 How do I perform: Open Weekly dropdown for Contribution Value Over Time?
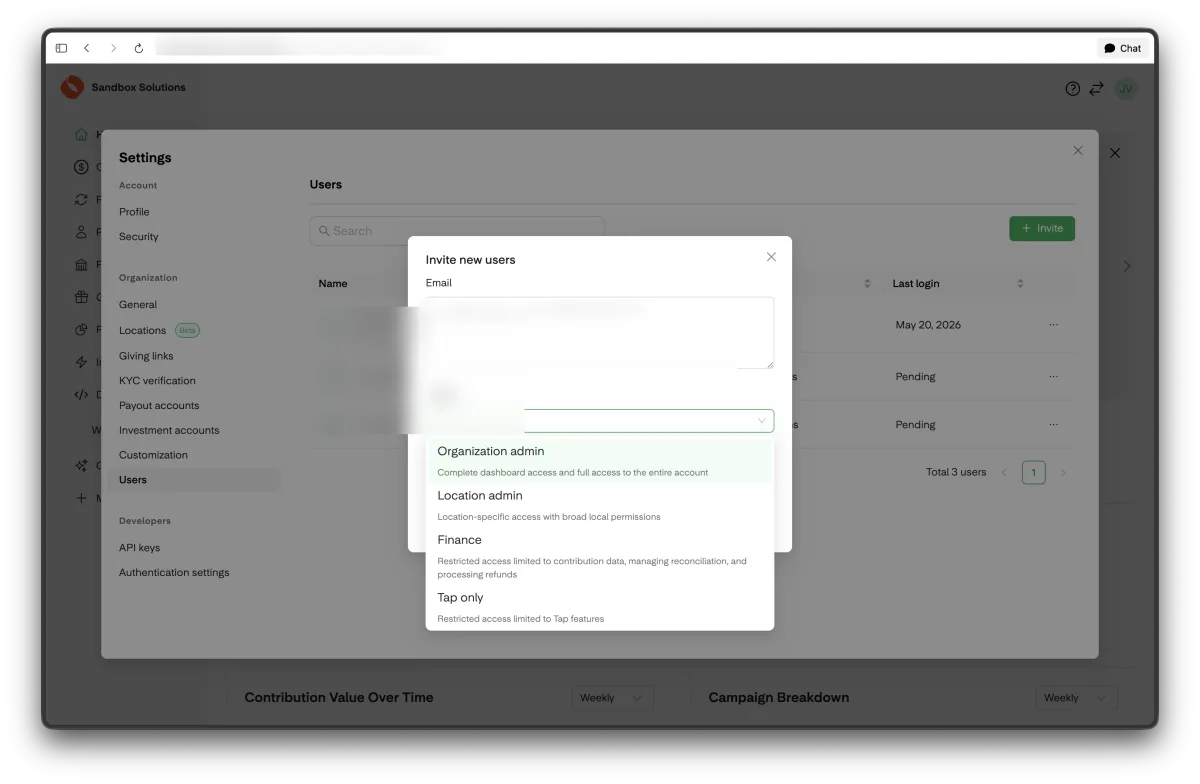[x=612, y=698]
